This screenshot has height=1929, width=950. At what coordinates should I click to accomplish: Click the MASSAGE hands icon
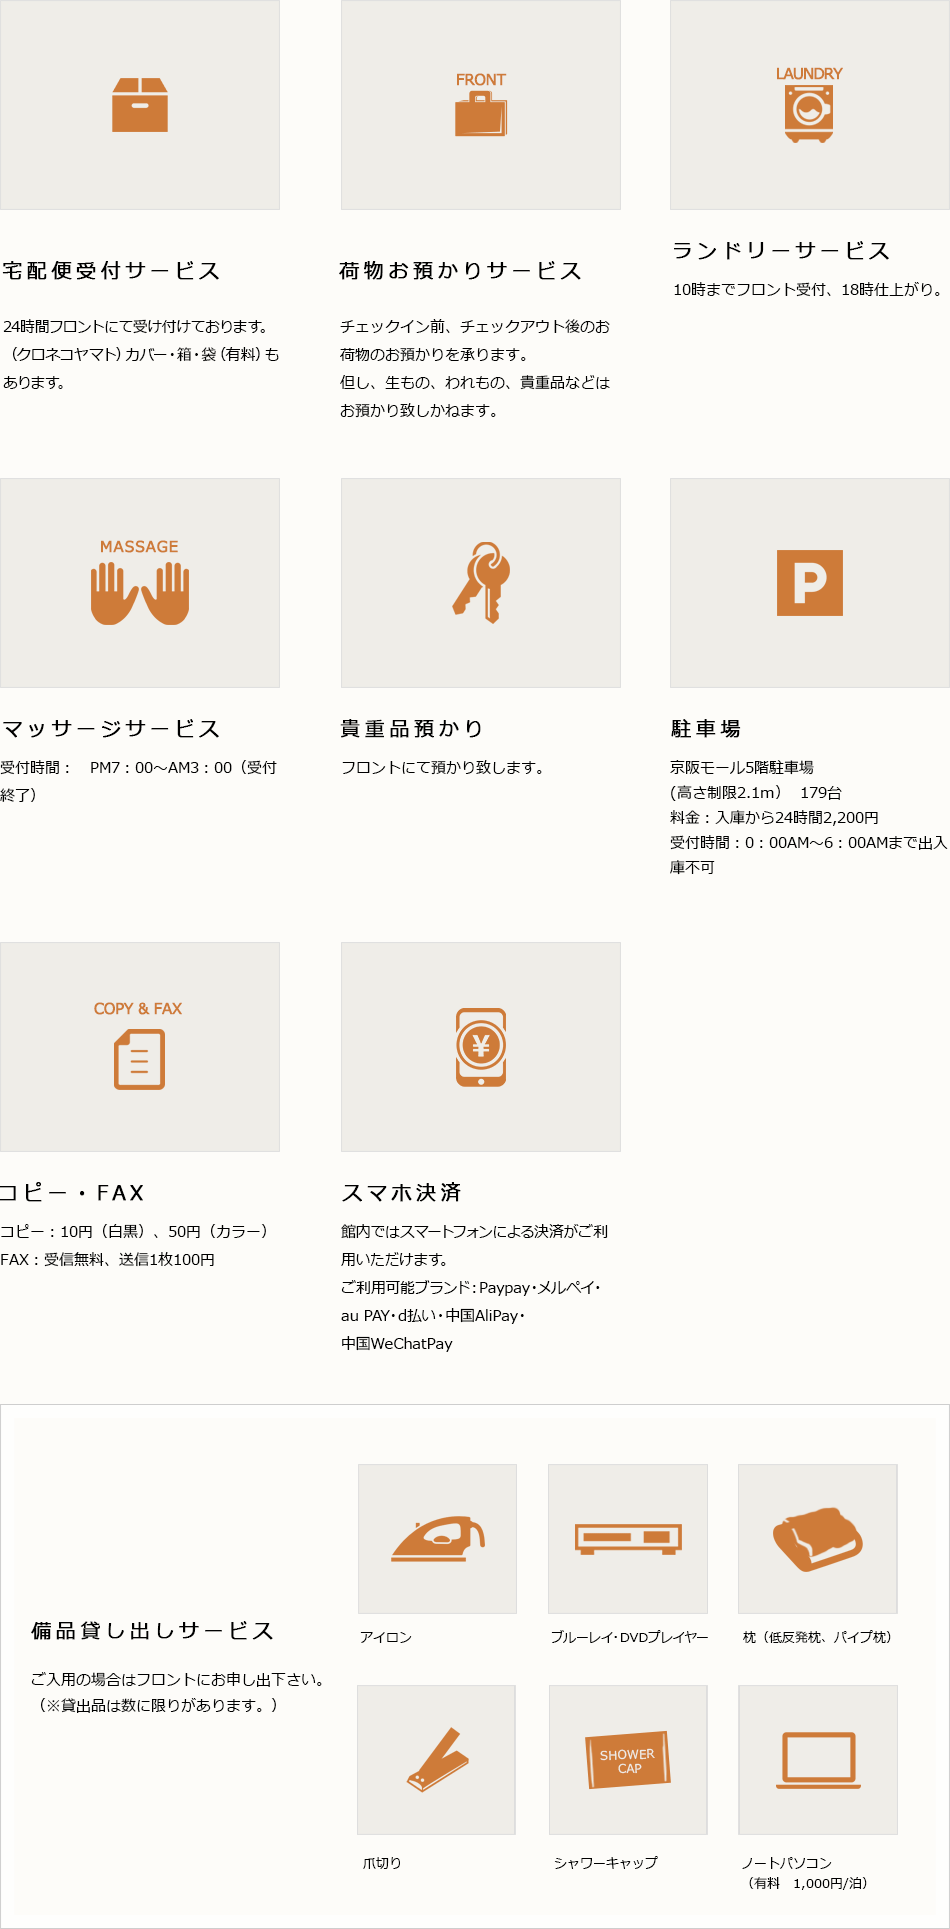pyautogui.click(x=140, y=592)
